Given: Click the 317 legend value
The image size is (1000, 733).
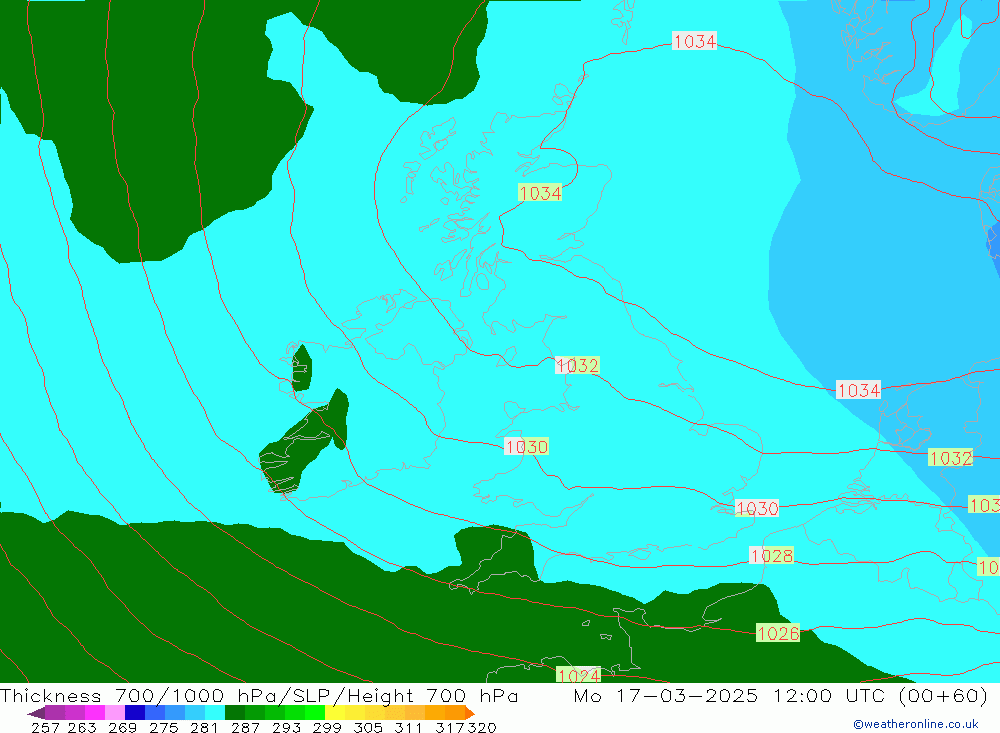Looking at the screenshot, I should click(x=449, y=727).
